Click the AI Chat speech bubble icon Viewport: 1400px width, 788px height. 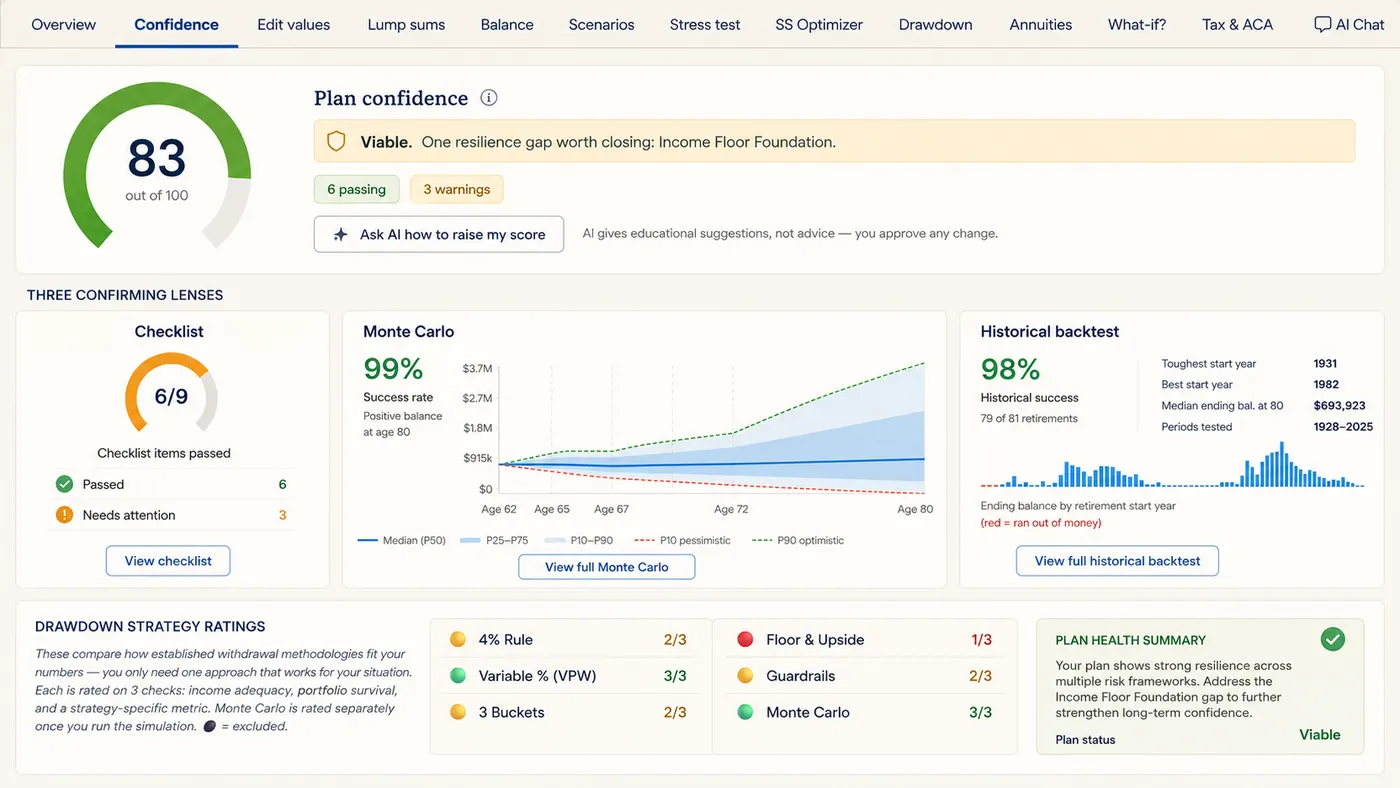pyautogui.click(x=1322, y=24)
